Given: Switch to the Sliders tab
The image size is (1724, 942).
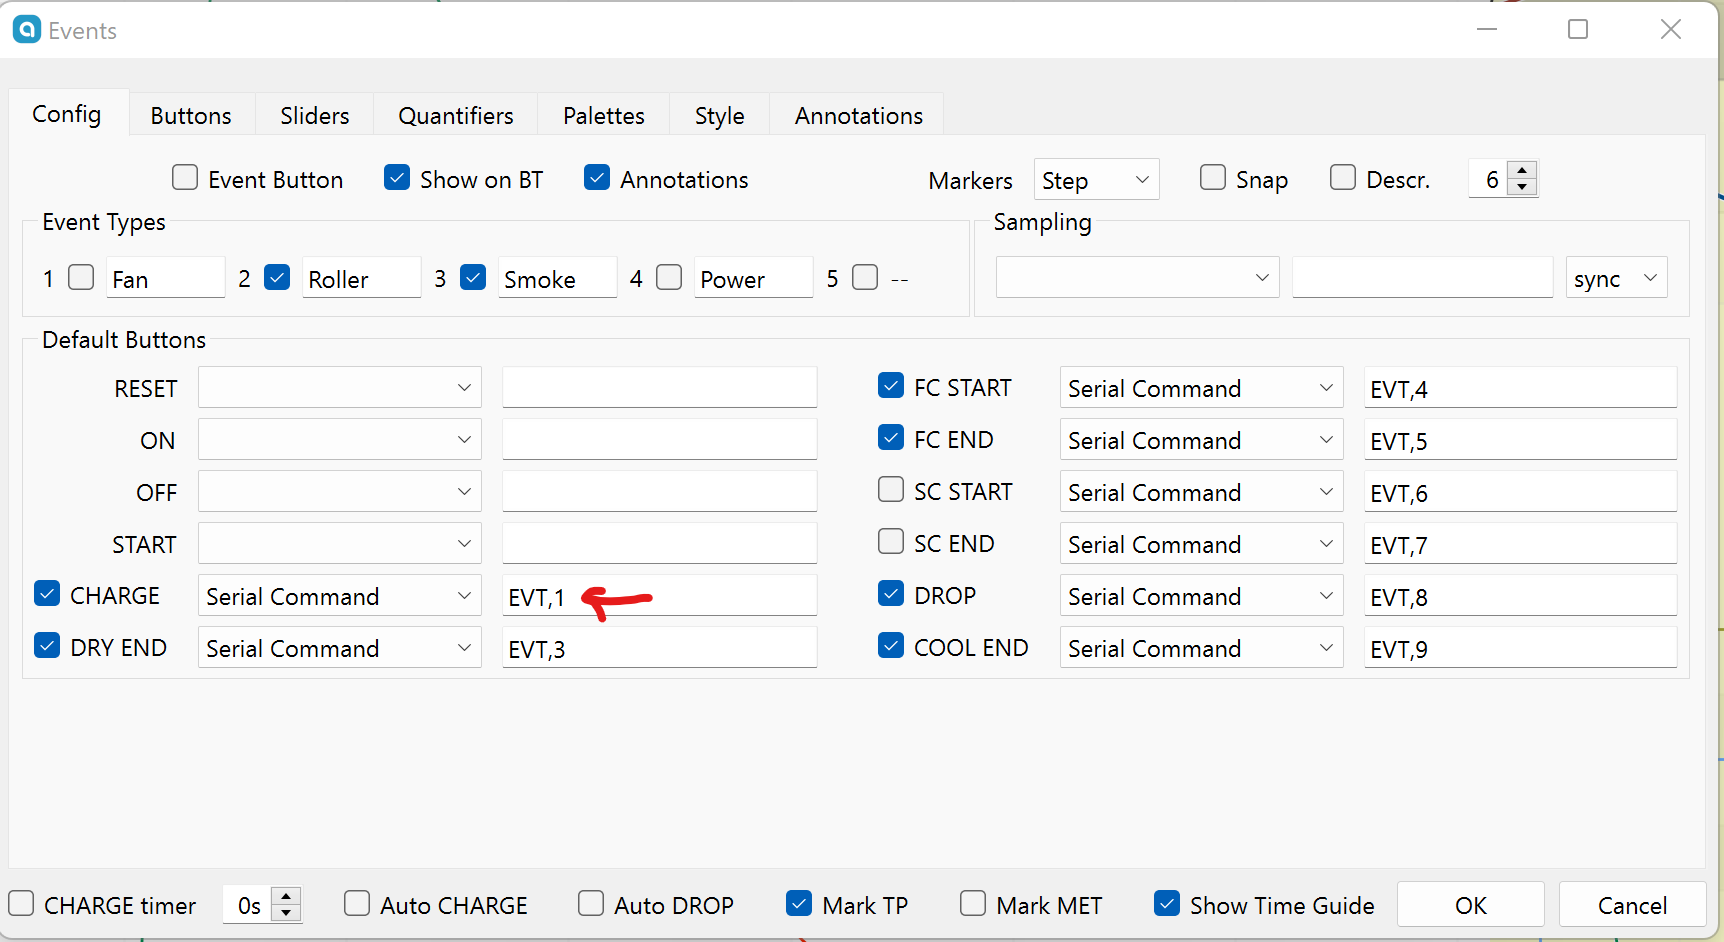Looking at the screenshot, I should (x=314, y=116).
